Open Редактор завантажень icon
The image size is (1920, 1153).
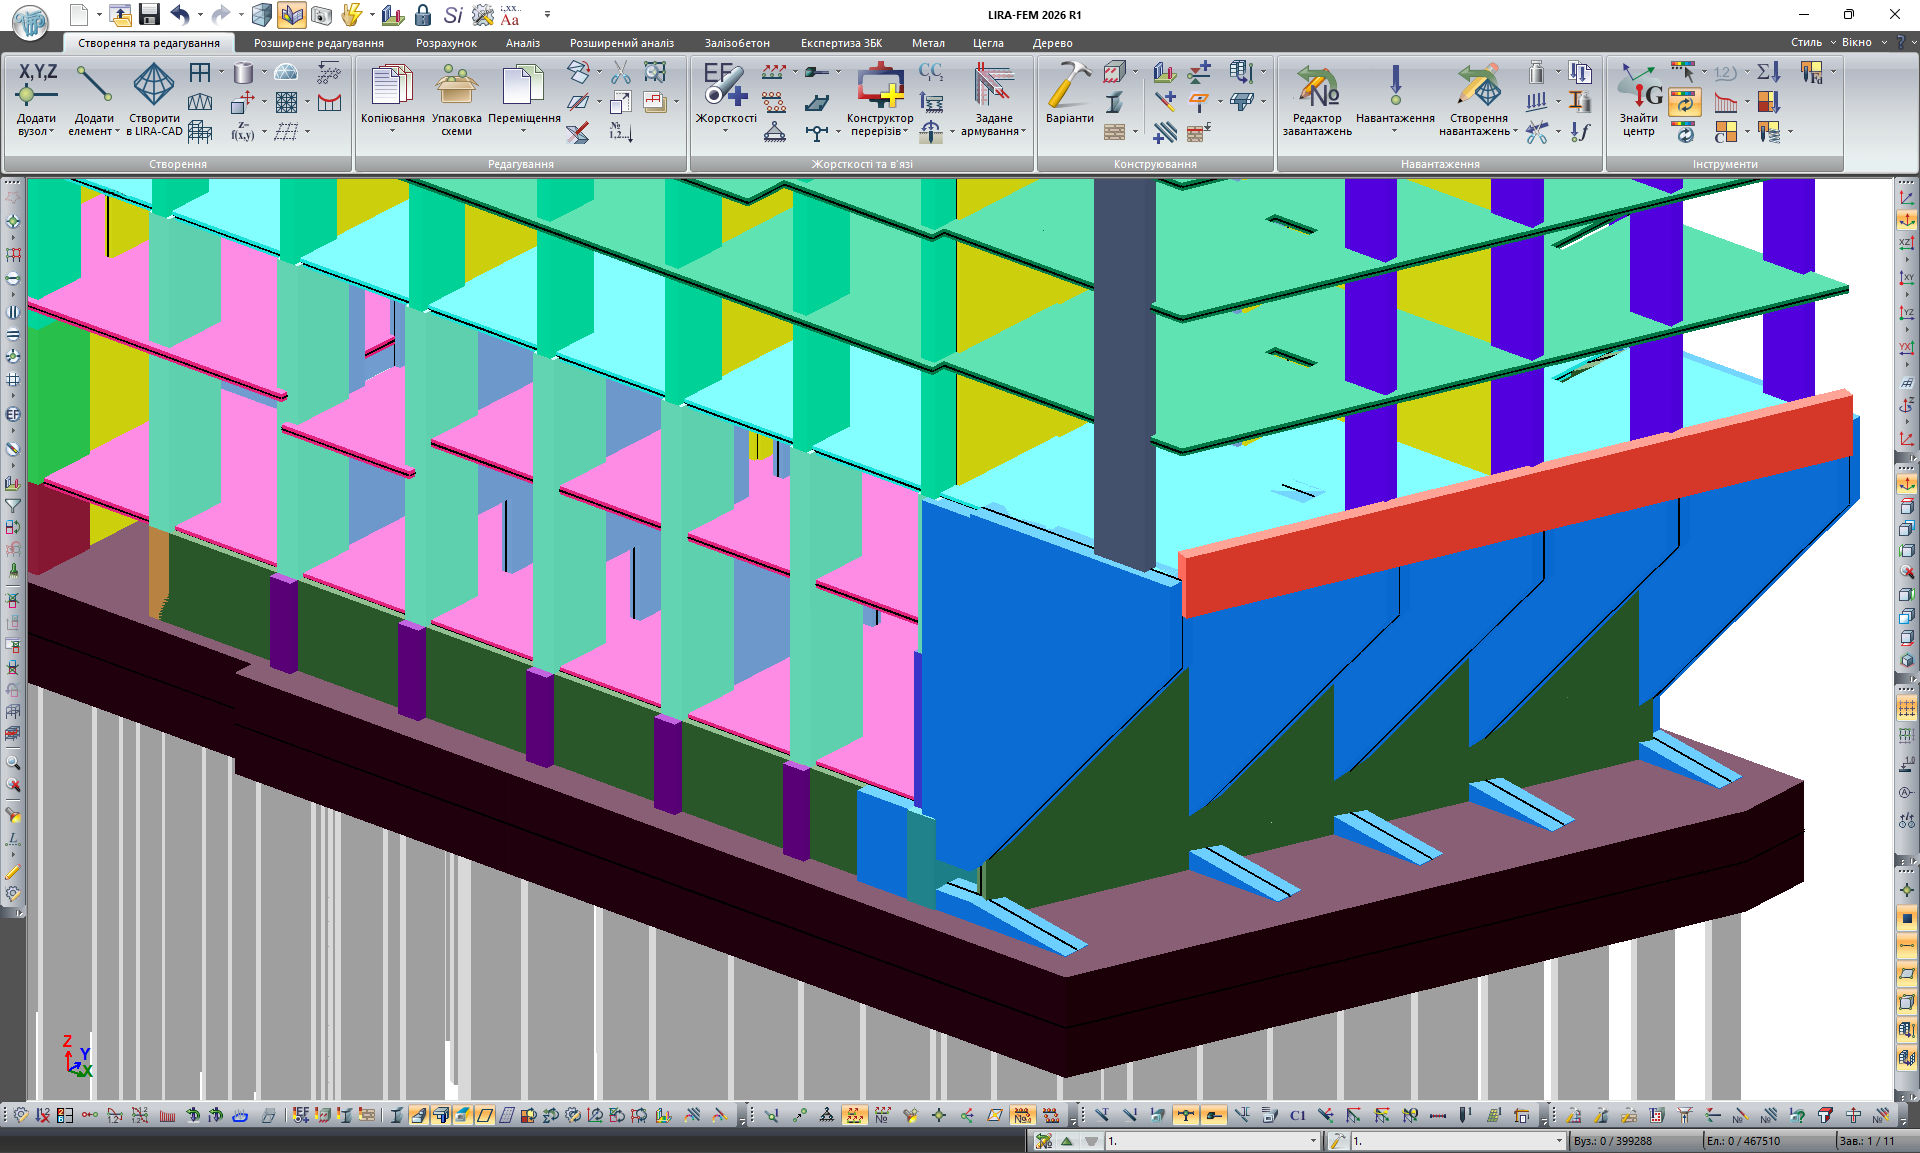pos(1317,86)
